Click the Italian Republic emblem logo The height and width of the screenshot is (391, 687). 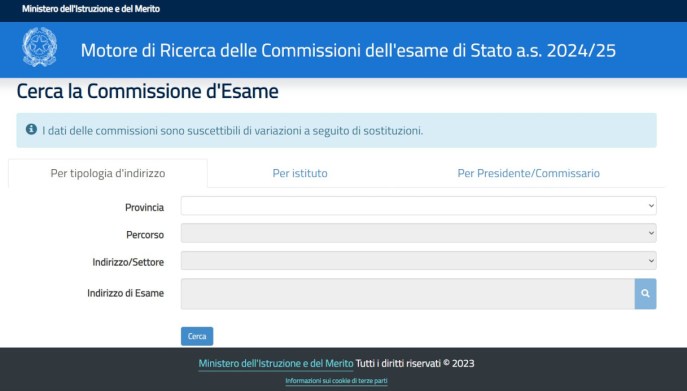point(39,47)
